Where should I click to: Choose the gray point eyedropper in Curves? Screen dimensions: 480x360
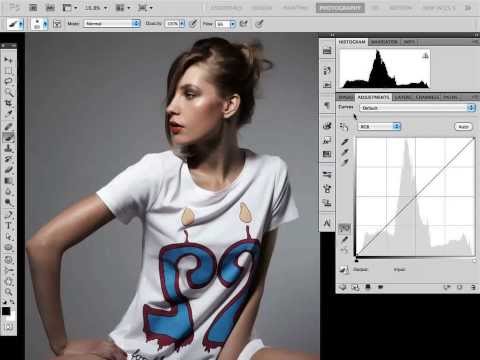345,152
